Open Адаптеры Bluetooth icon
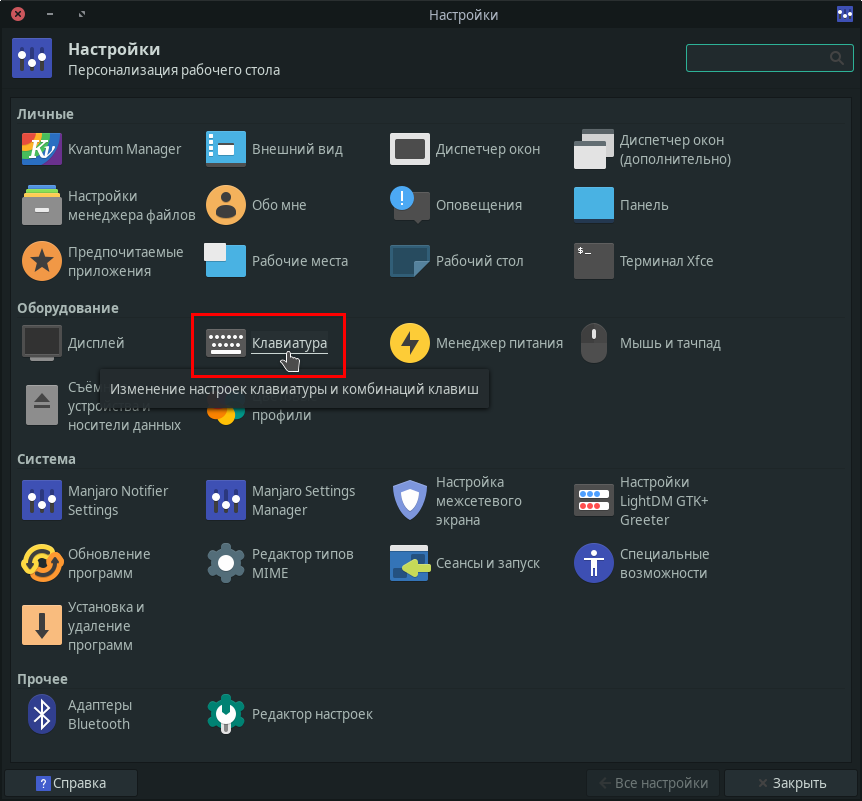862x801 pixels. tap(42, 714)
